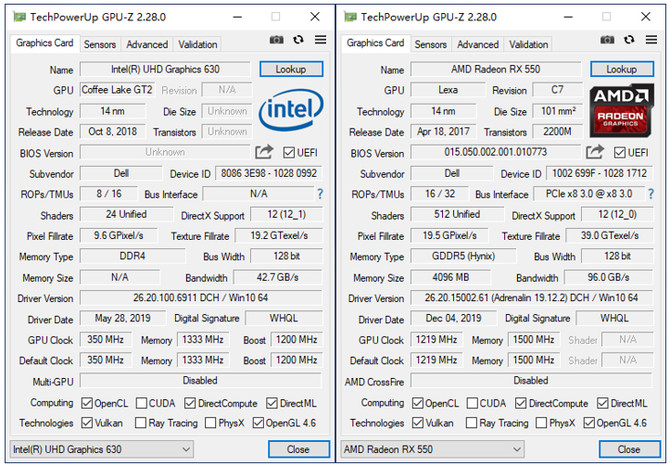The image size is (670, 466).
Task: Open Intel(R) UHD Graphics 630 GPU selector dropdown
Action: [102, 449]
